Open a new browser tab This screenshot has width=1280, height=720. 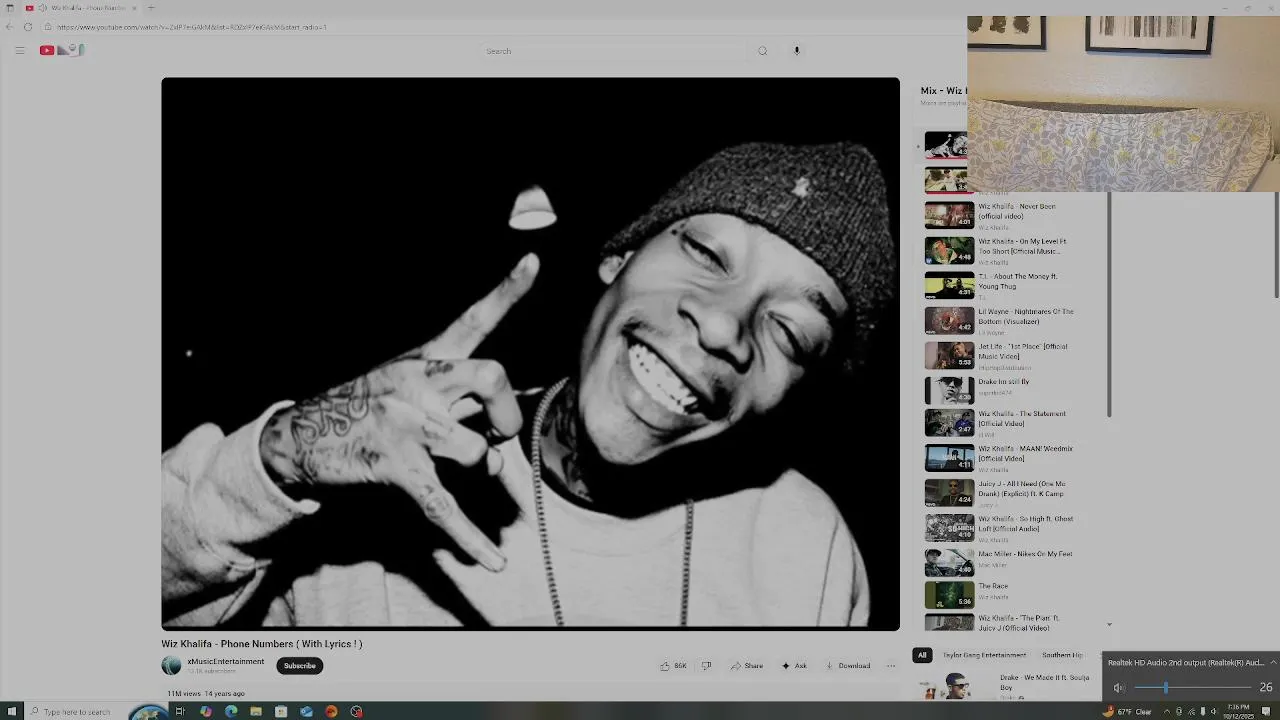pos(151,8)
